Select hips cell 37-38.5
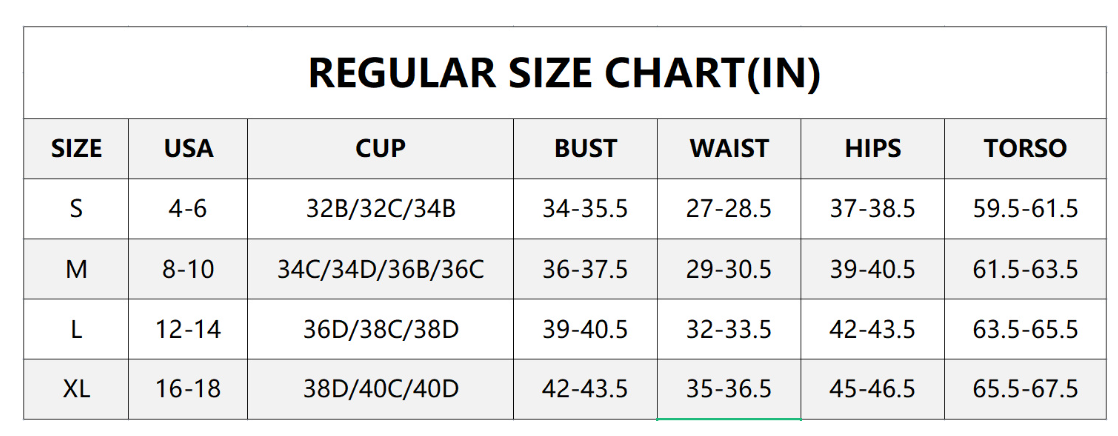 click(x=872, y=209)
